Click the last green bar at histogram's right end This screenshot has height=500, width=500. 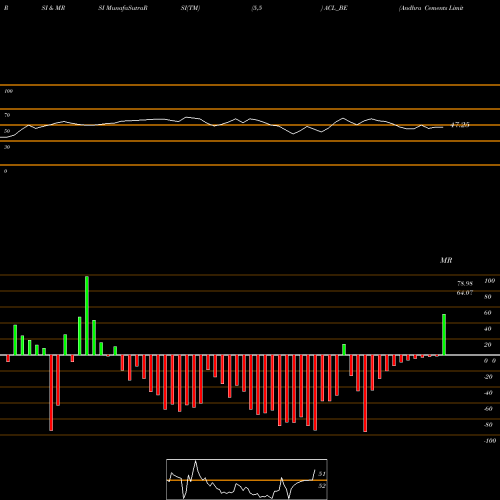[444, 334]
